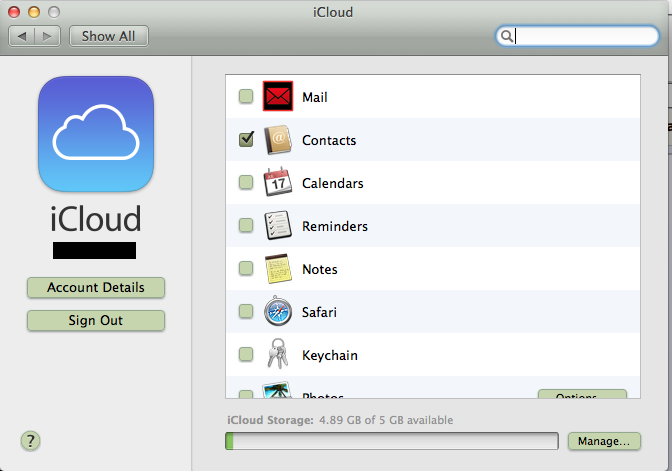The width and height of the screenshot is (672, 471).
Task: Enable the Mail checkbox
Action: tap(246, 96)
